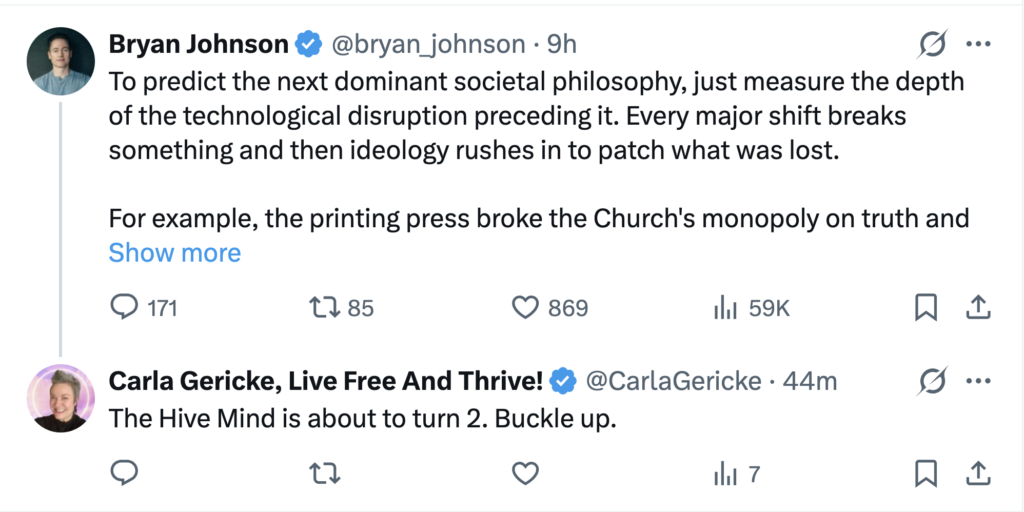Open Carla Gericke's profile avatar
Image resolution: width=1024 pixels, height=512 pixels.
coord(61,398)
